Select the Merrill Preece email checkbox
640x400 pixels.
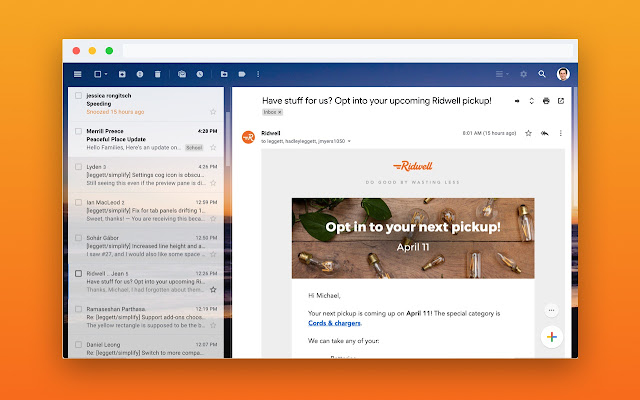coord(78,131)
